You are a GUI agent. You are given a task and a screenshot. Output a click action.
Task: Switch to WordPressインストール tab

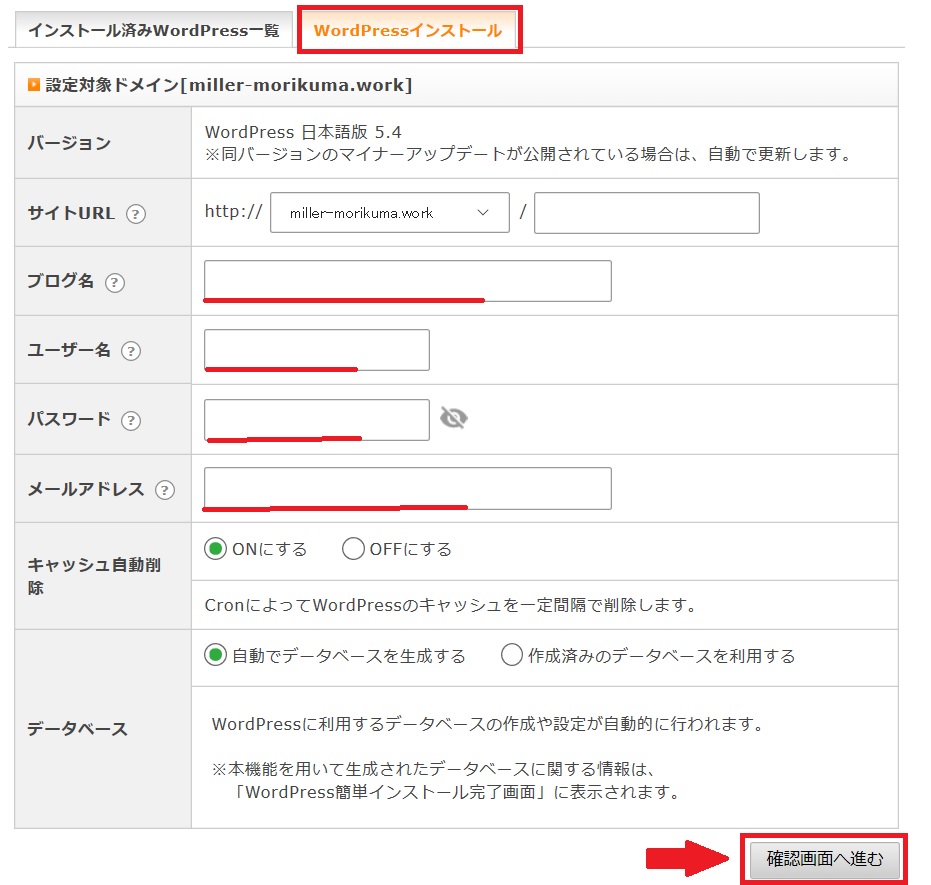[408, 30]
